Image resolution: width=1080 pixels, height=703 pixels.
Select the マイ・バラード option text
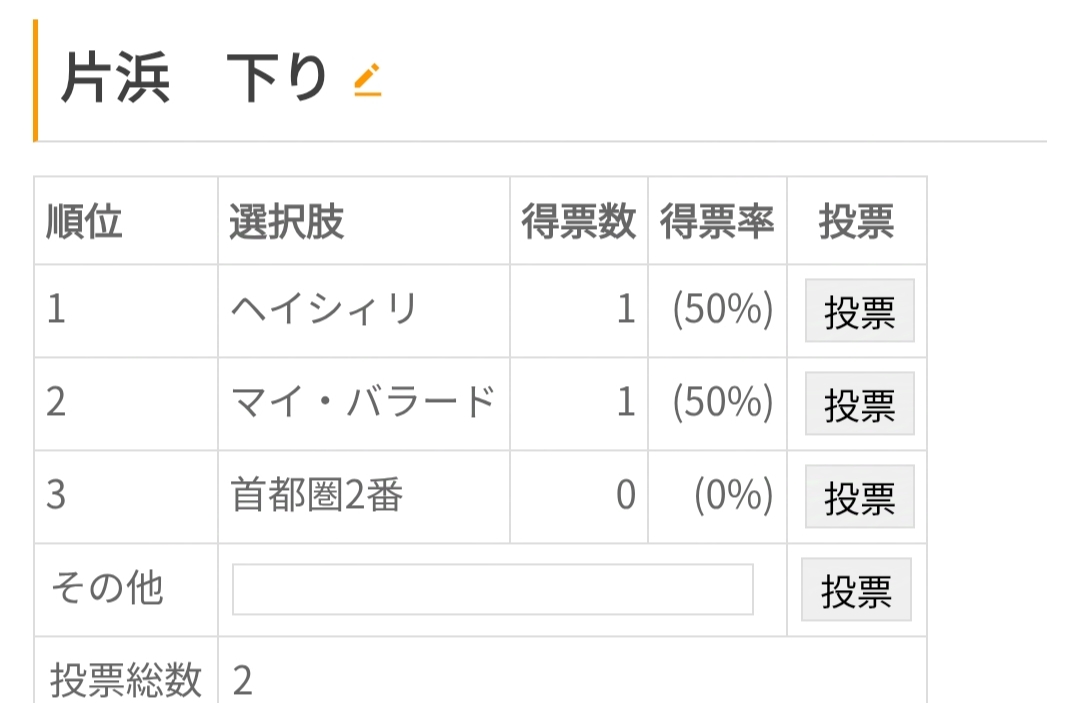click(x=363, y=401)
